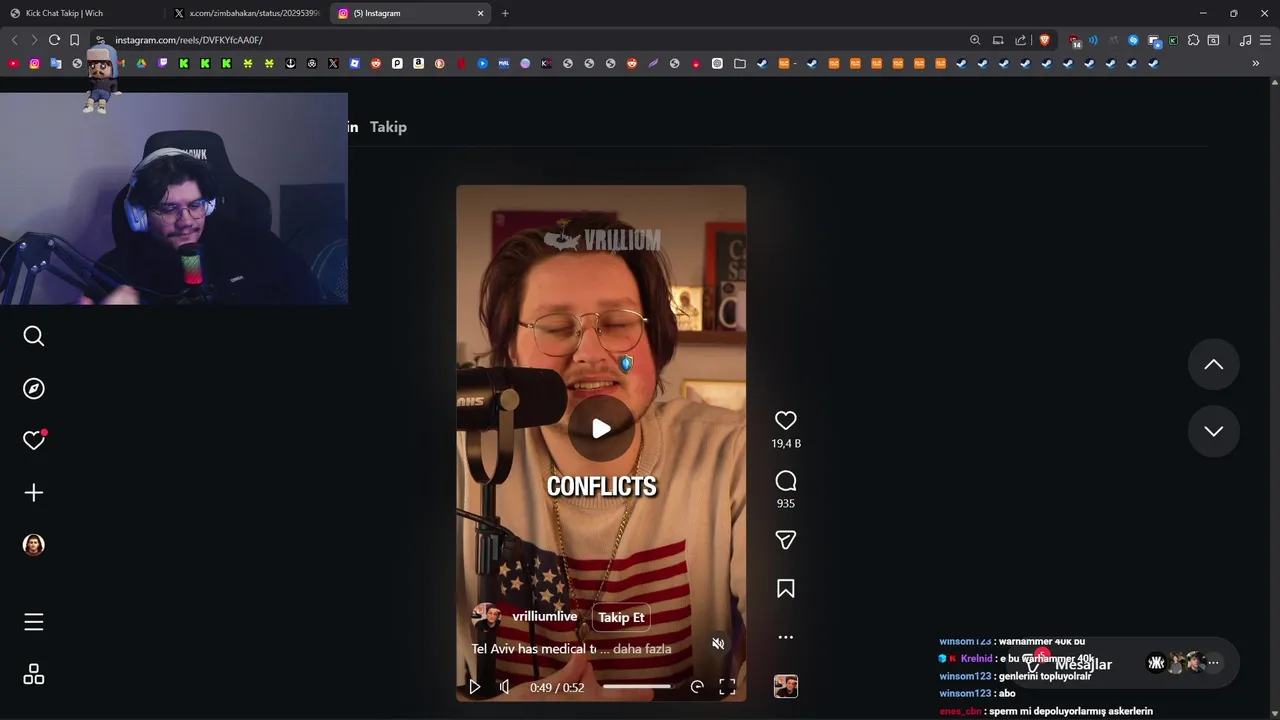Image resolution: width=1280 pixels, height=720 pixels.
Task: Click the address bar URL
Action: click(x=189, y=40)
